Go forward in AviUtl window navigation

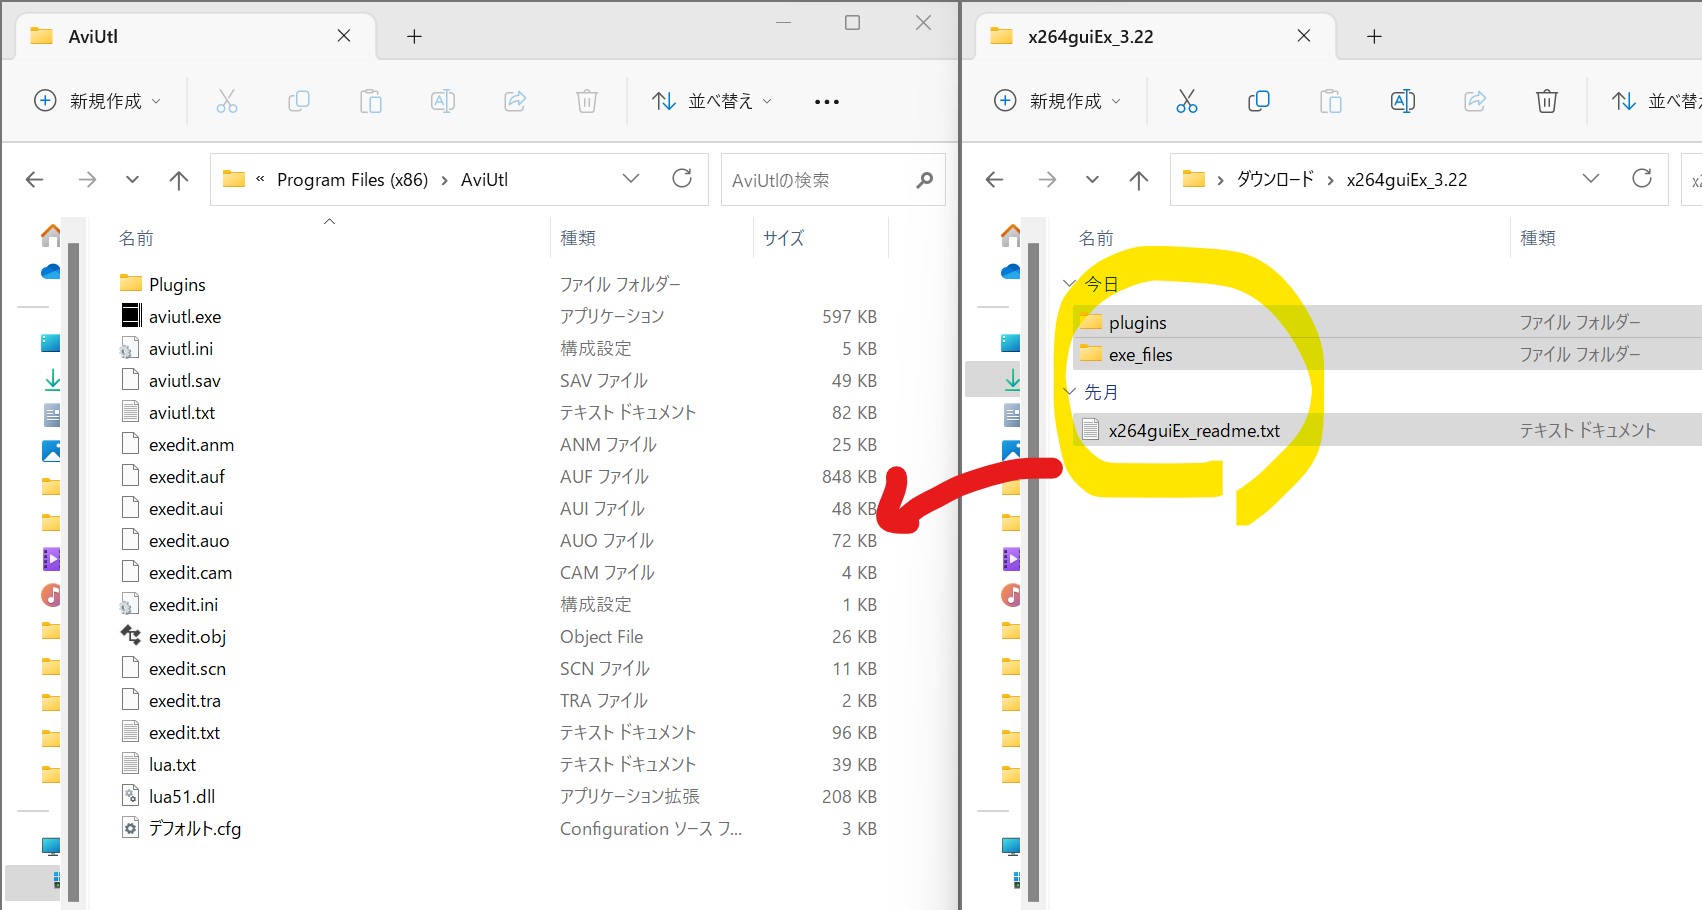[88, 180]
